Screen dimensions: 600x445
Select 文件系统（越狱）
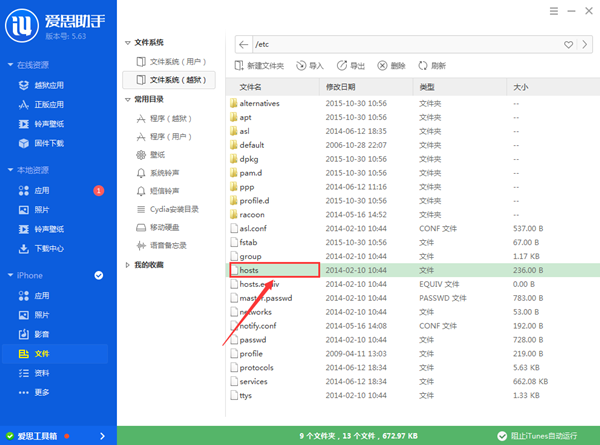coord(169,80)
